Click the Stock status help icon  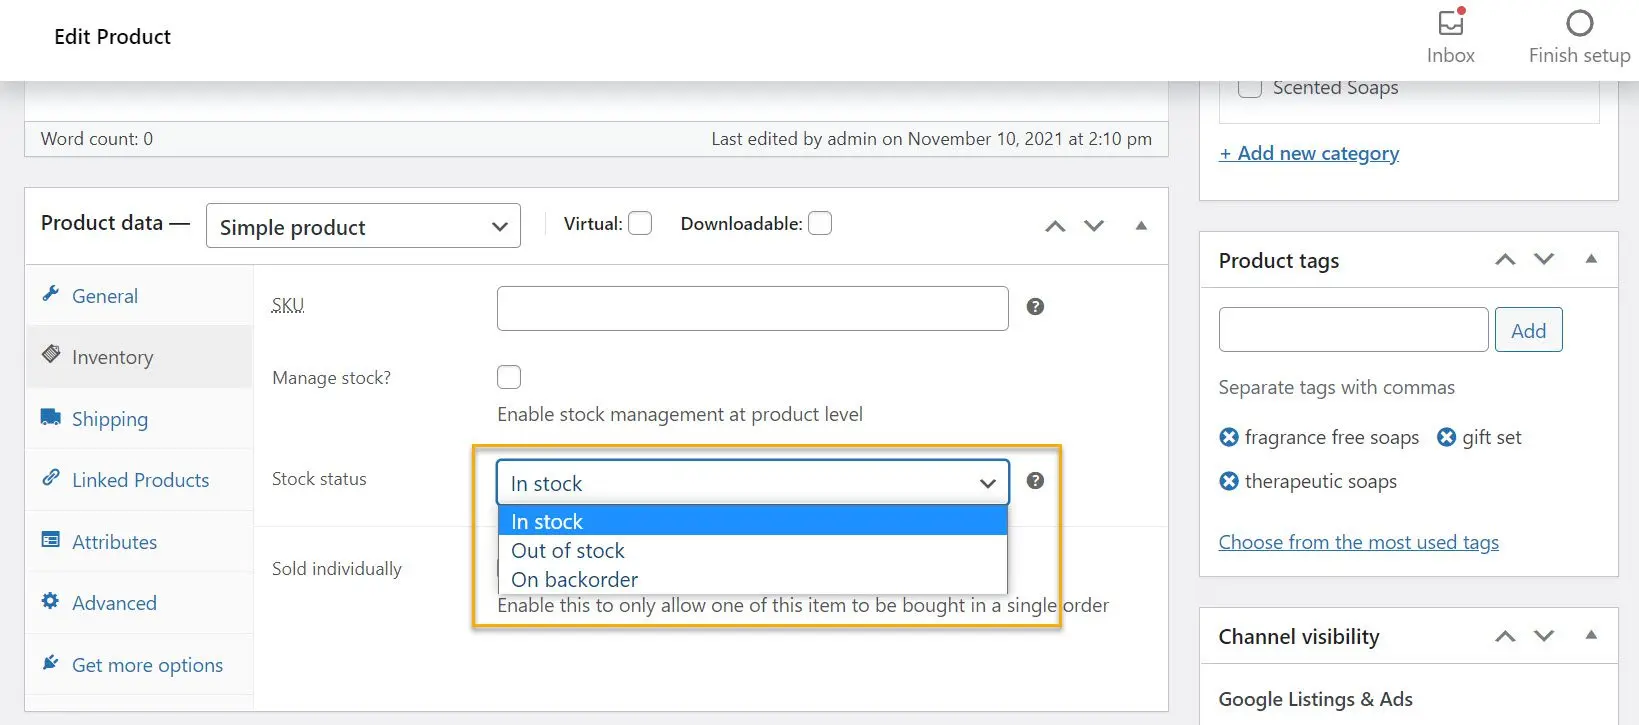pyautogui.click(x=1035, y=481)
